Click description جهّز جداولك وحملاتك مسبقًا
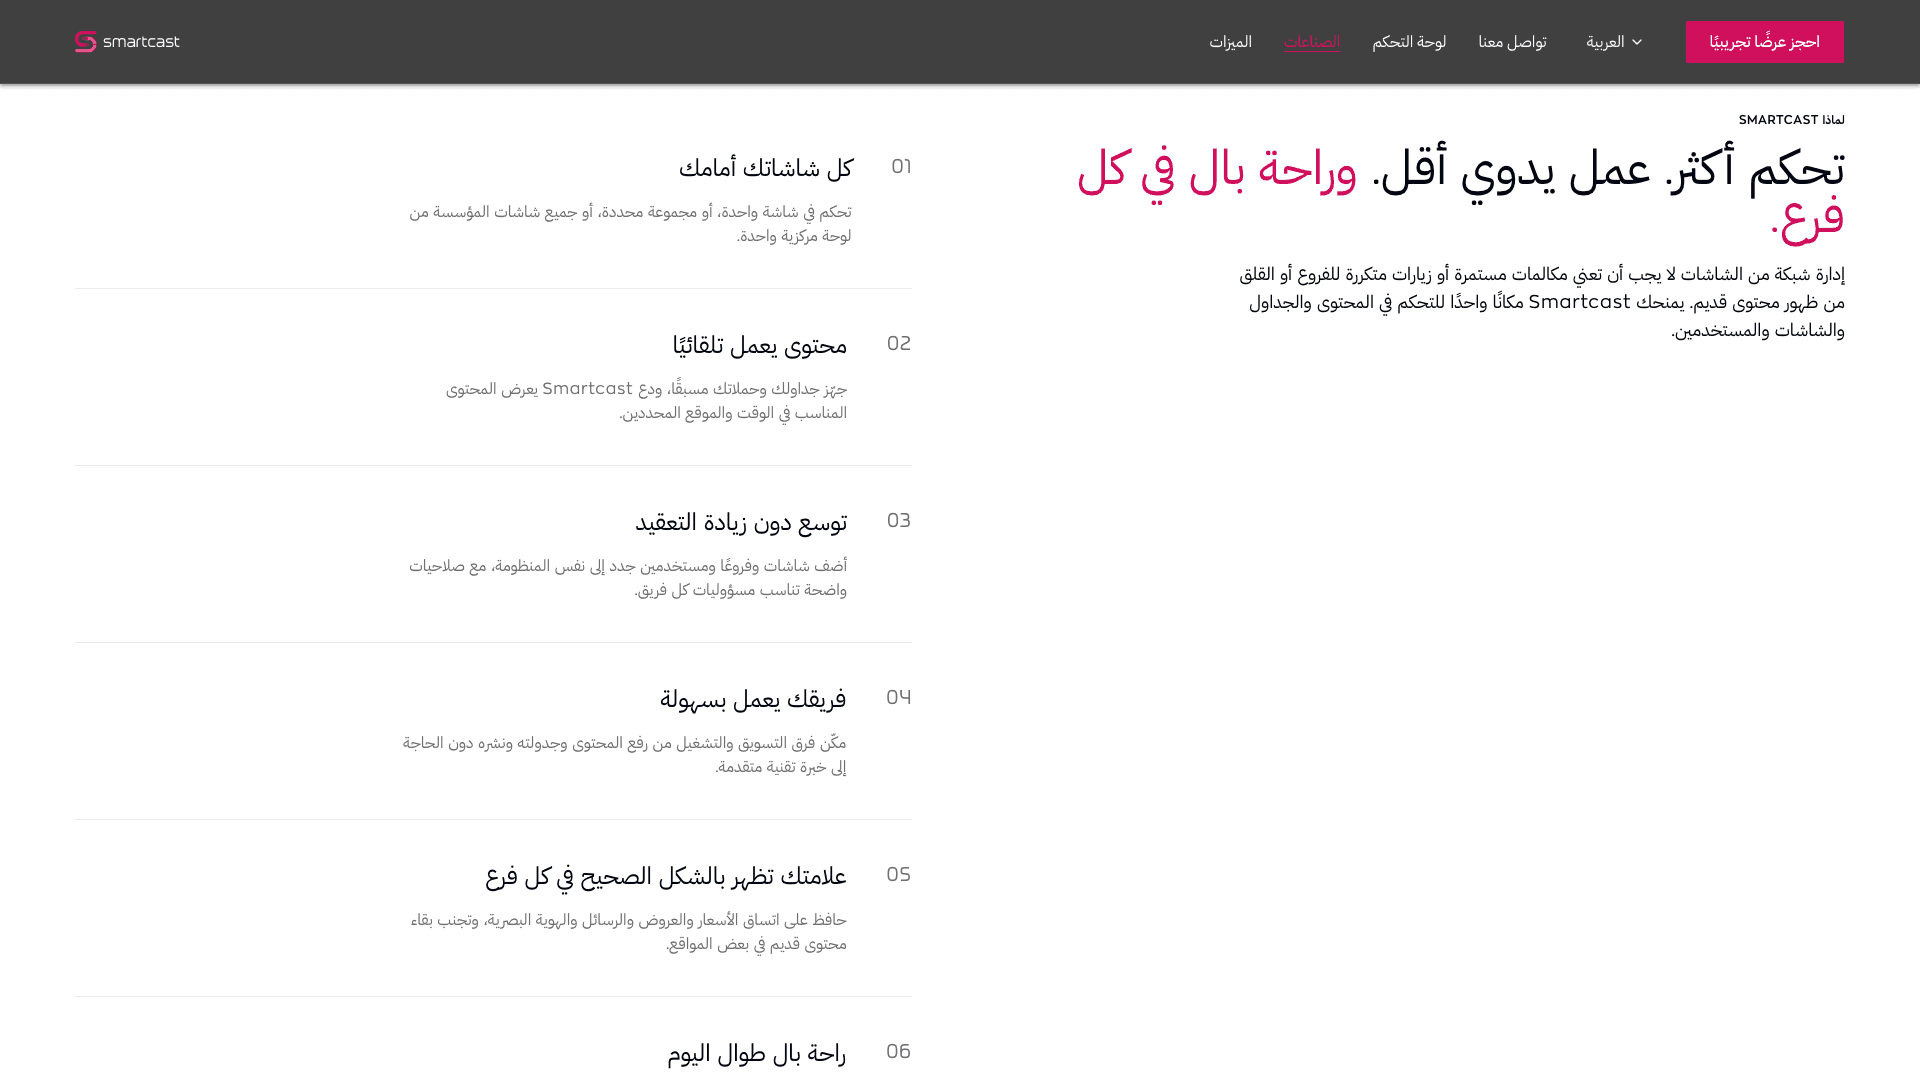Image resolution: width=1920 pixels, height=1080 pixels. (646, 401)
